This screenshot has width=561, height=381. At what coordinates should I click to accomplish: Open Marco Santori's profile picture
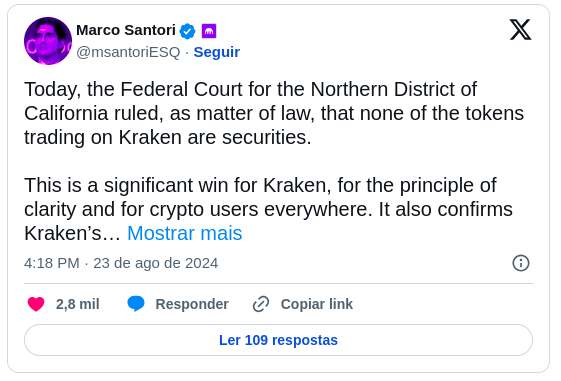point(48,41)
